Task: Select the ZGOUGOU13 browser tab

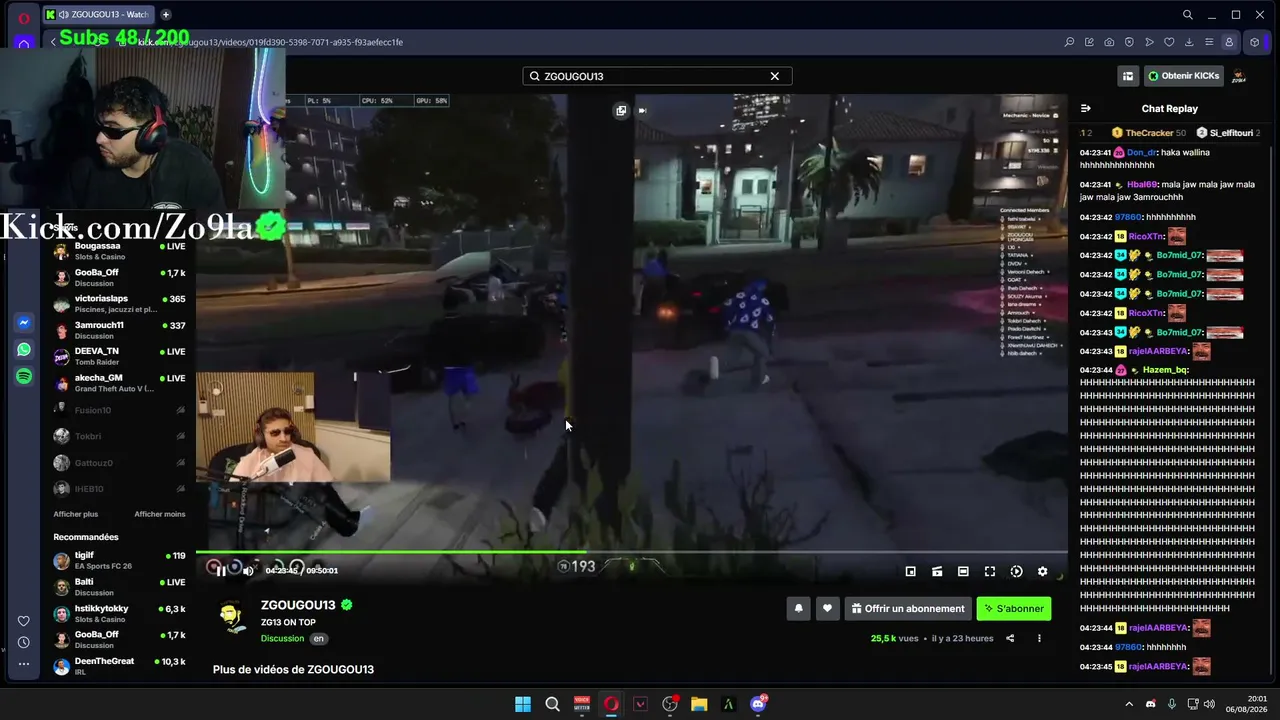Action: [x=97, y=14]
